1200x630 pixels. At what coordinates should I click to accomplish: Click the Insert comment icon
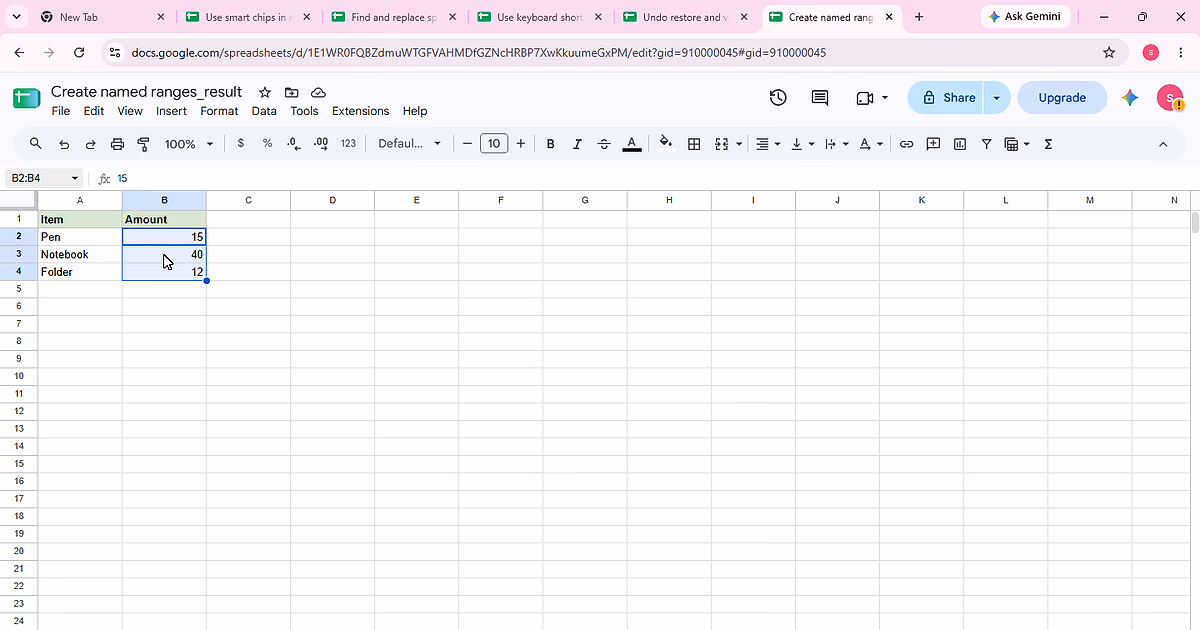pos(933,144)
